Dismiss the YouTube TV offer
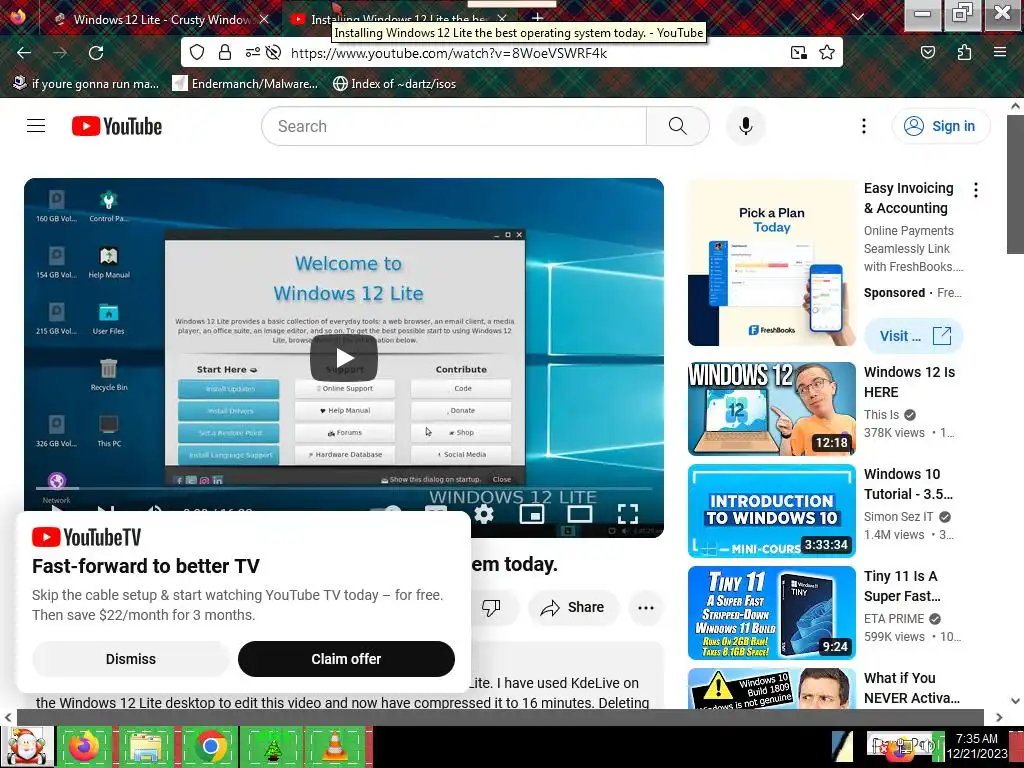This screenshot has height=768, width=1024. (x=131, y=659)
